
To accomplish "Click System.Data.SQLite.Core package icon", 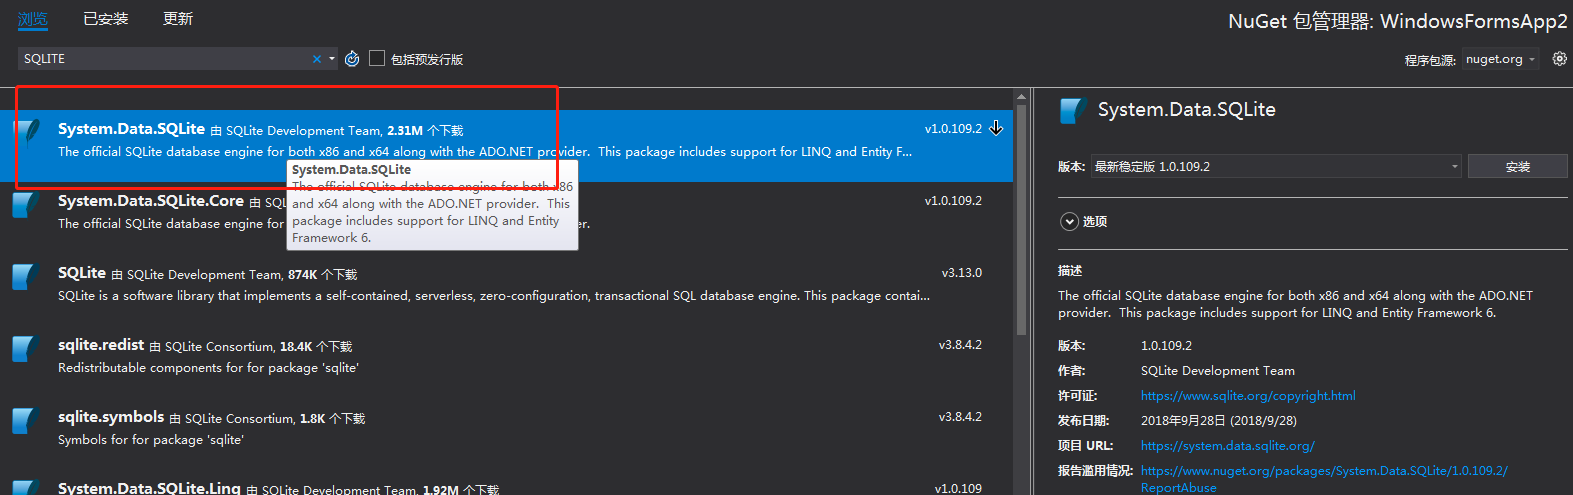I will pos(26,204).
